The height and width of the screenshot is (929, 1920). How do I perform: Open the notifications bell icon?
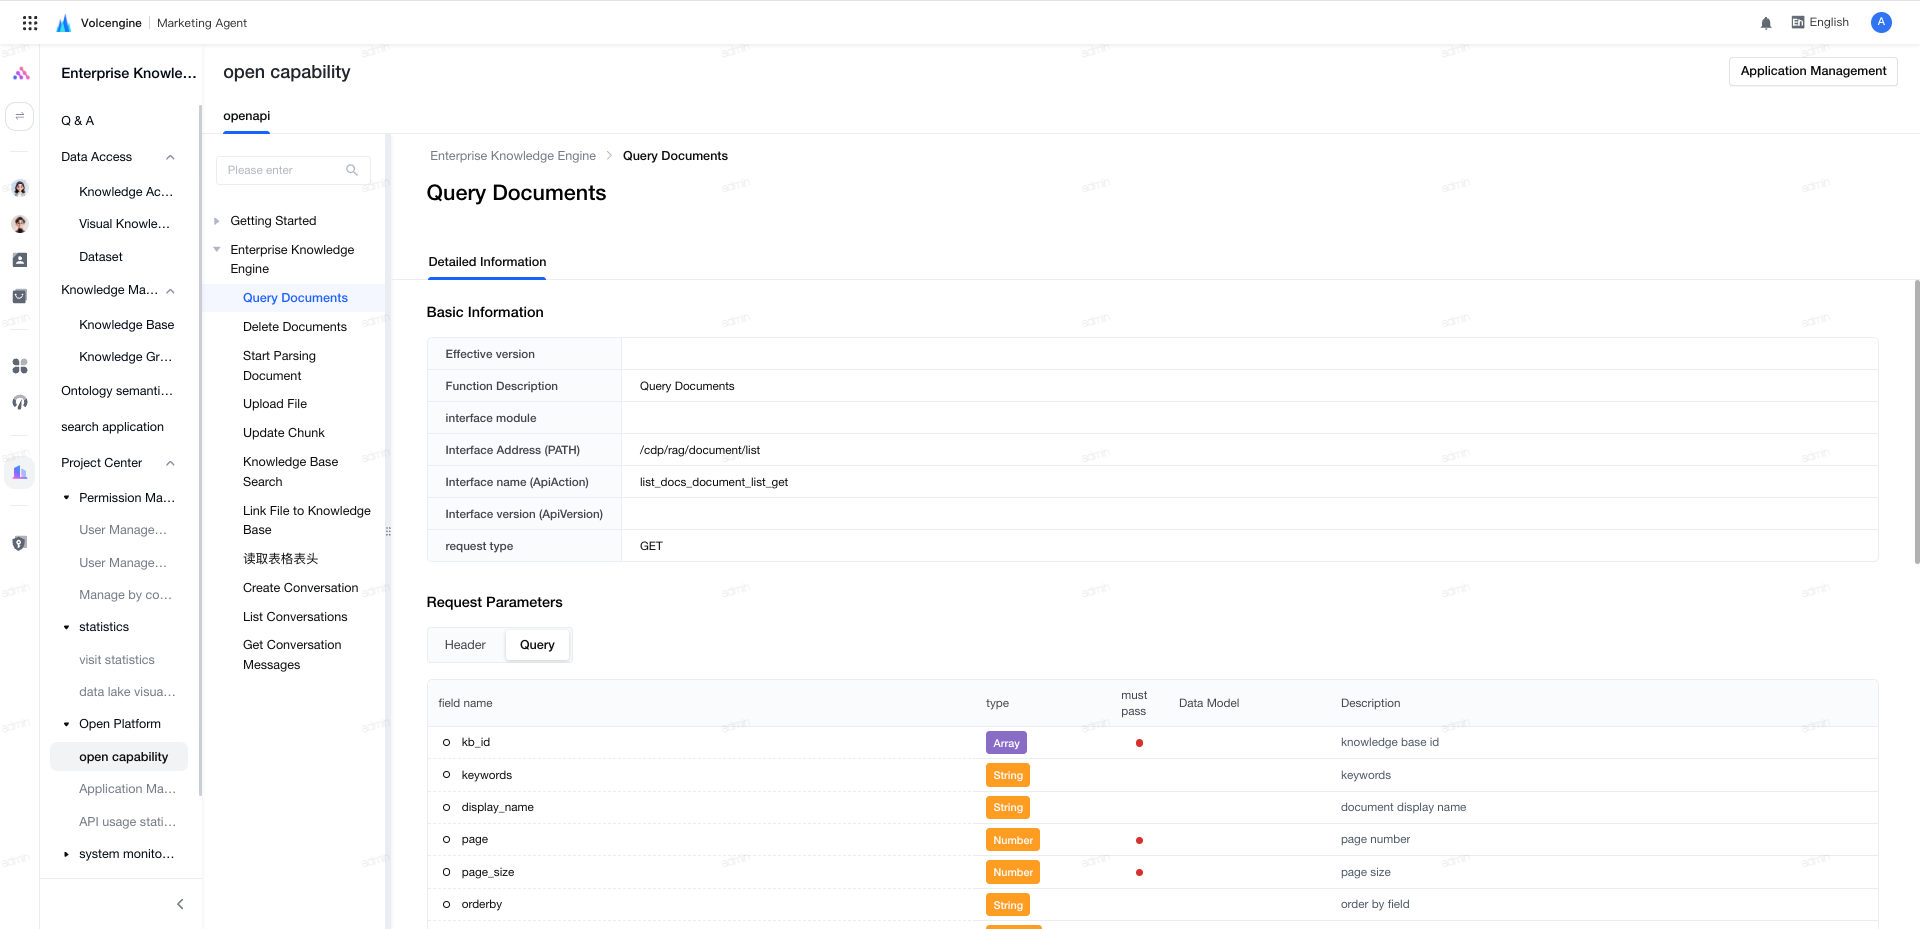1766,23
